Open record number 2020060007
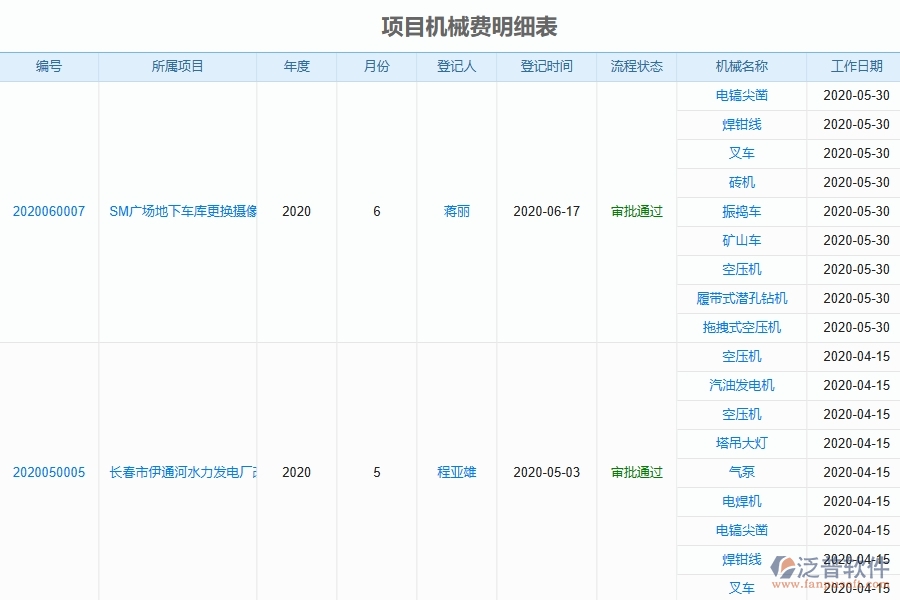900x600 pixels. click(x=49, y=211)
